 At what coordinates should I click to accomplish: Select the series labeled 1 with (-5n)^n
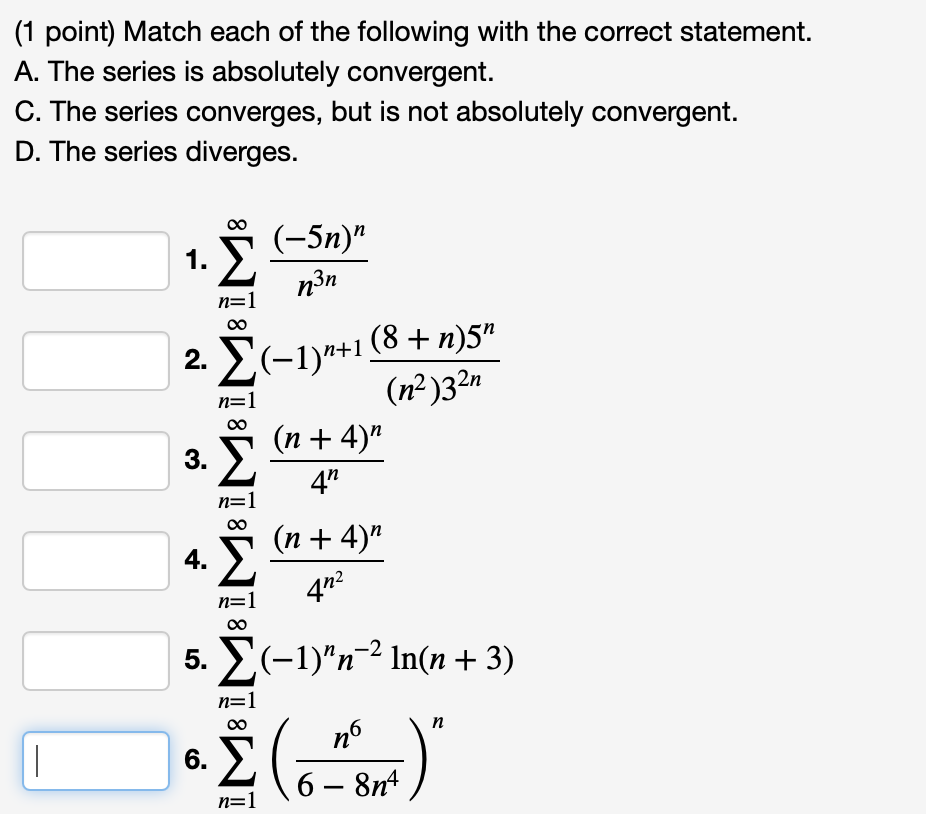coord(300,258)
